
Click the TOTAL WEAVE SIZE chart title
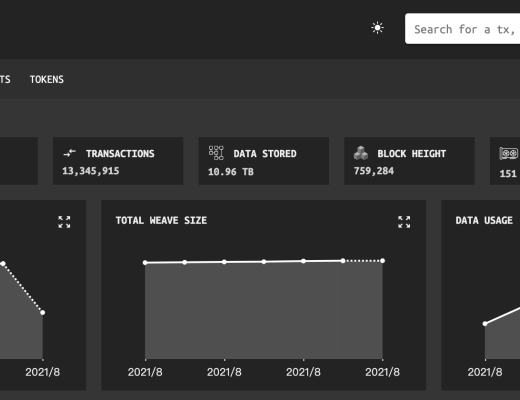point(161,220)
